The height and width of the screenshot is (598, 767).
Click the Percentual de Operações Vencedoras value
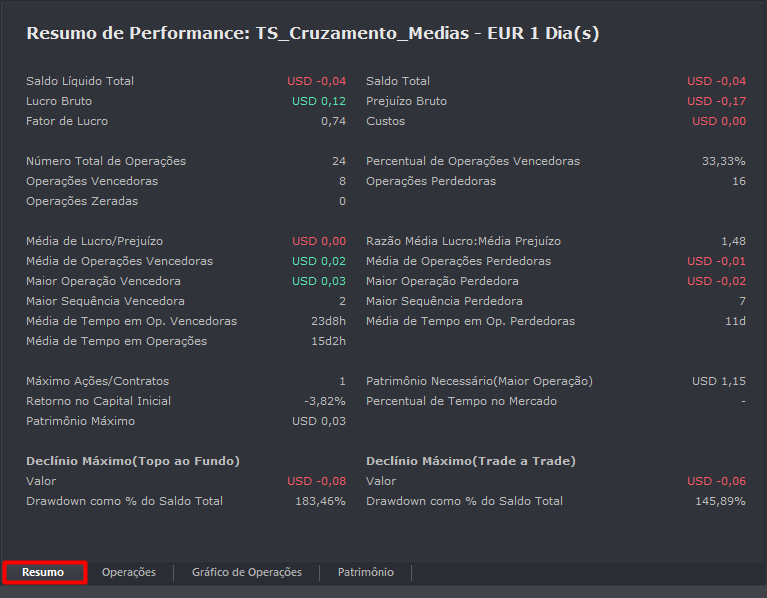pyautogui.click(x=723, y=161)
